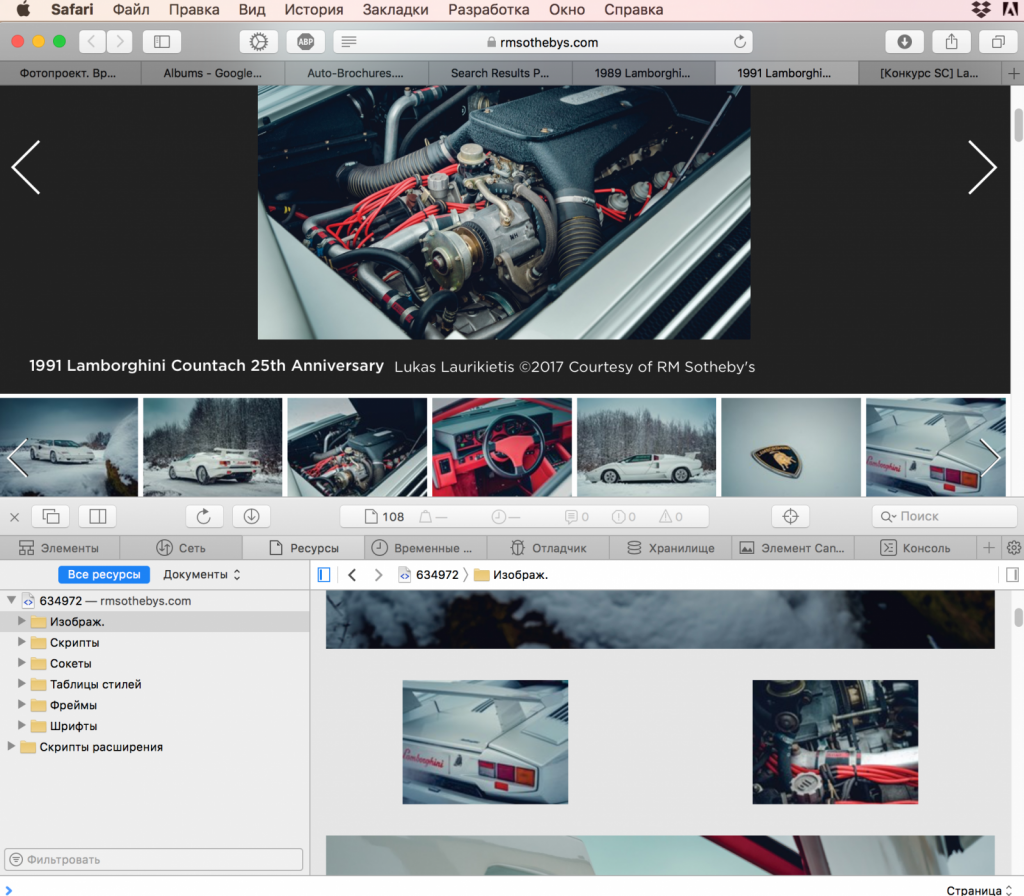Show all tabs overview icon
This screenshot has height=896, width=1024.
[x=997, y=42]
